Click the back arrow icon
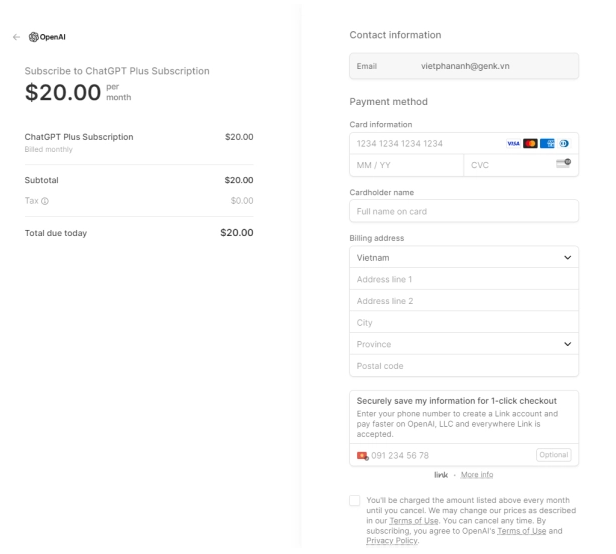616x554 pixels. click(x=16, y=37)
